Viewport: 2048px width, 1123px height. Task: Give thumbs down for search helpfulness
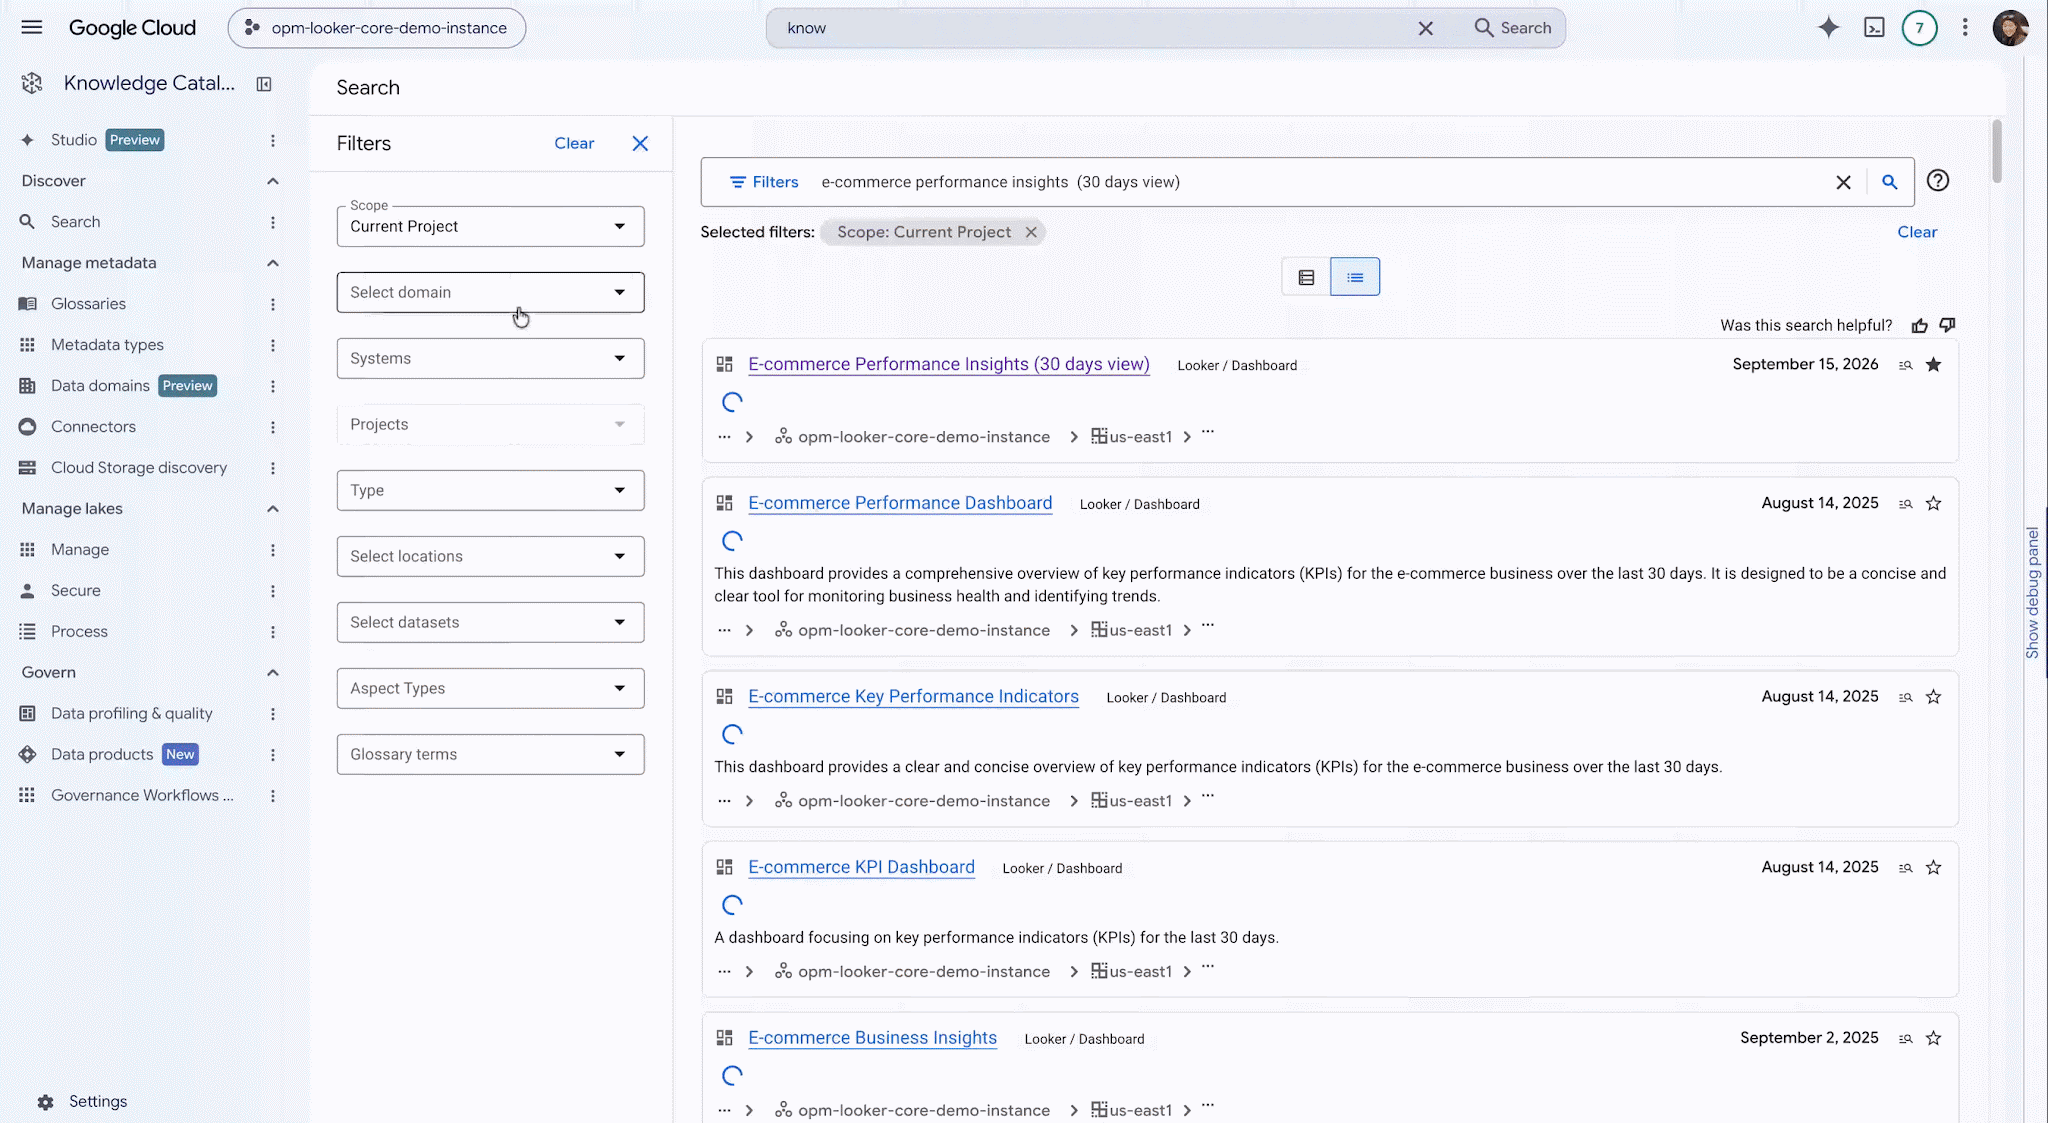[x=1947, y=325]
